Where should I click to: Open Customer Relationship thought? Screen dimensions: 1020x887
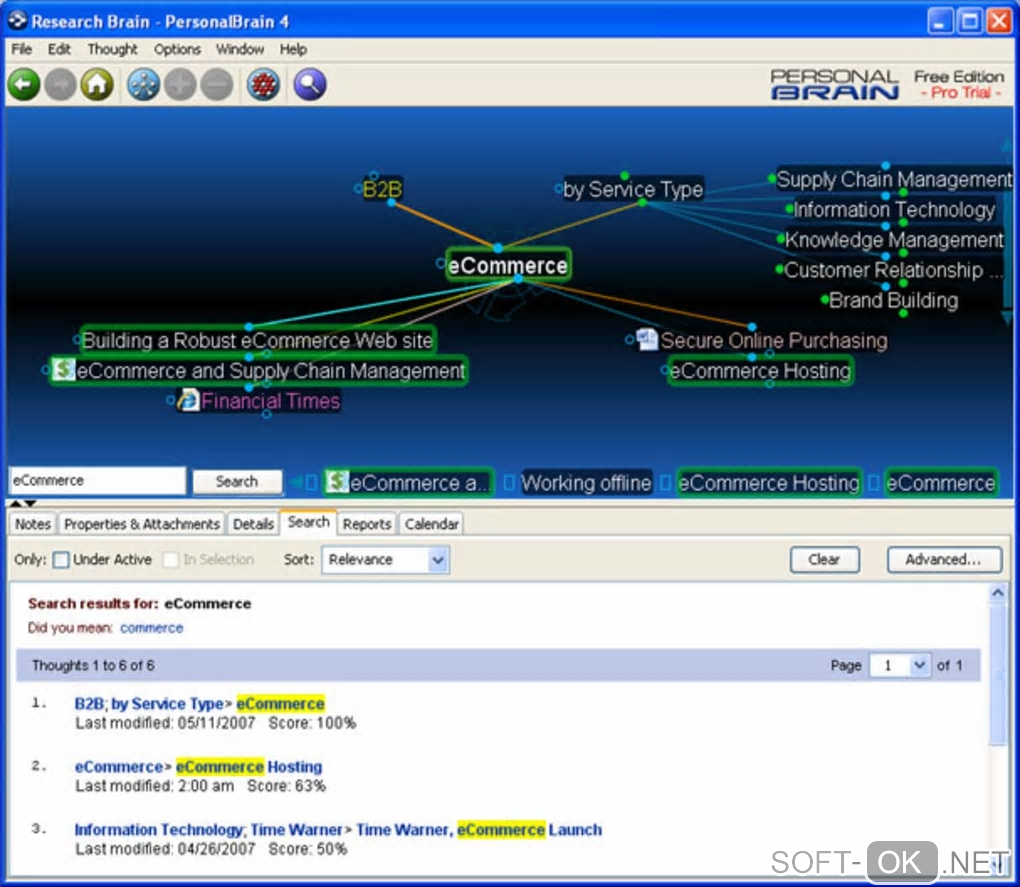(892, 270)
